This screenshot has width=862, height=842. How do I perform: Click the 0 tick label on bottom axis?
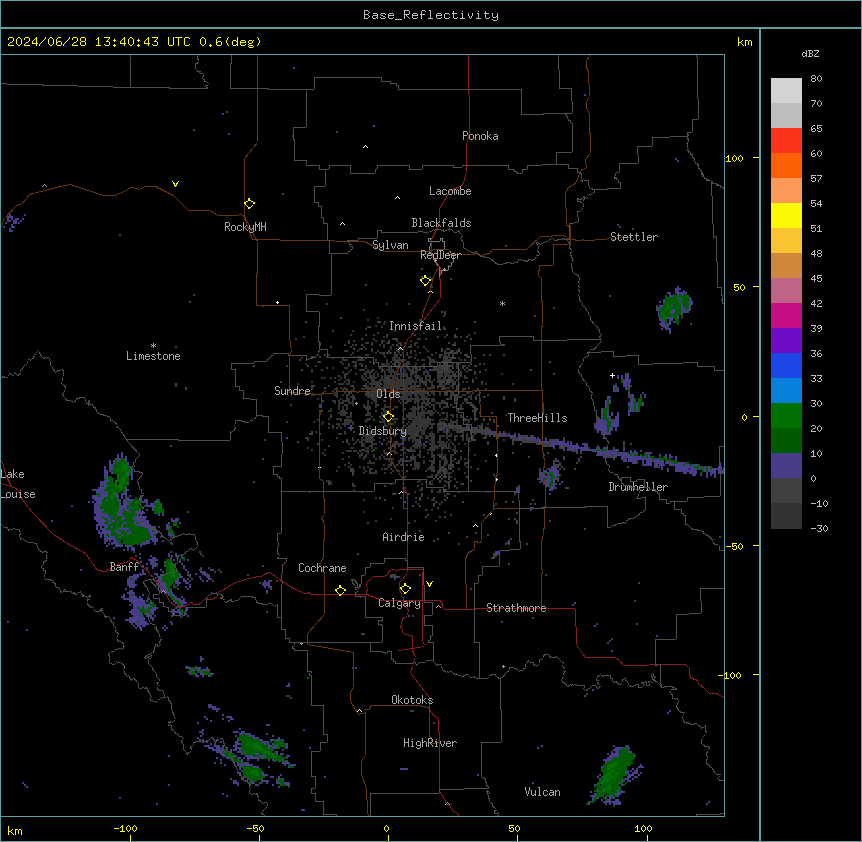pyautogui.click(x=386, y=828)
